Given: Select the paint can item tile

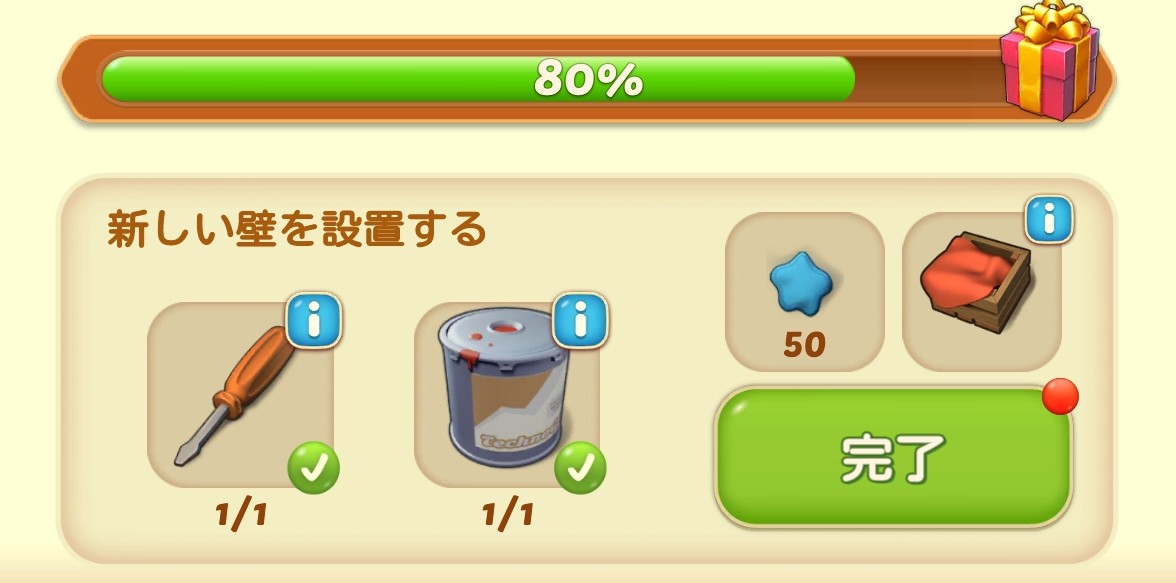Looking at the screenshot, I should click(x=507, y=395).
